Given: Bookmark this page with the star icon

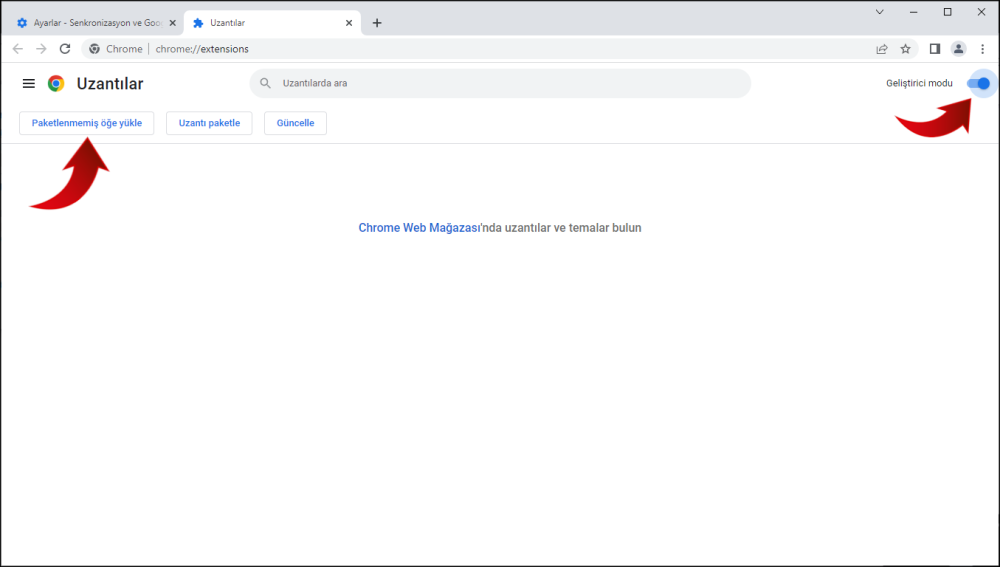Looking at the screenshot, I should pos(906,49).
